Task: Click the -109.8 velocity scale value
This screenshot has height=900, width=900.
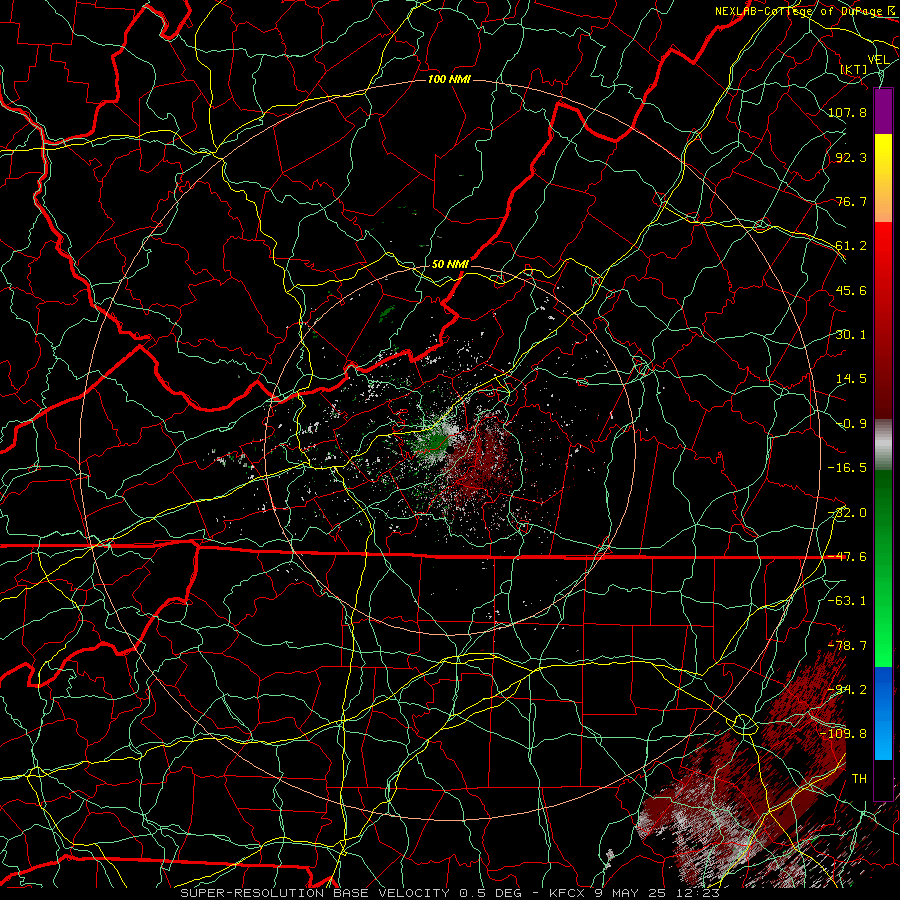Action: (x=843, y=734)
